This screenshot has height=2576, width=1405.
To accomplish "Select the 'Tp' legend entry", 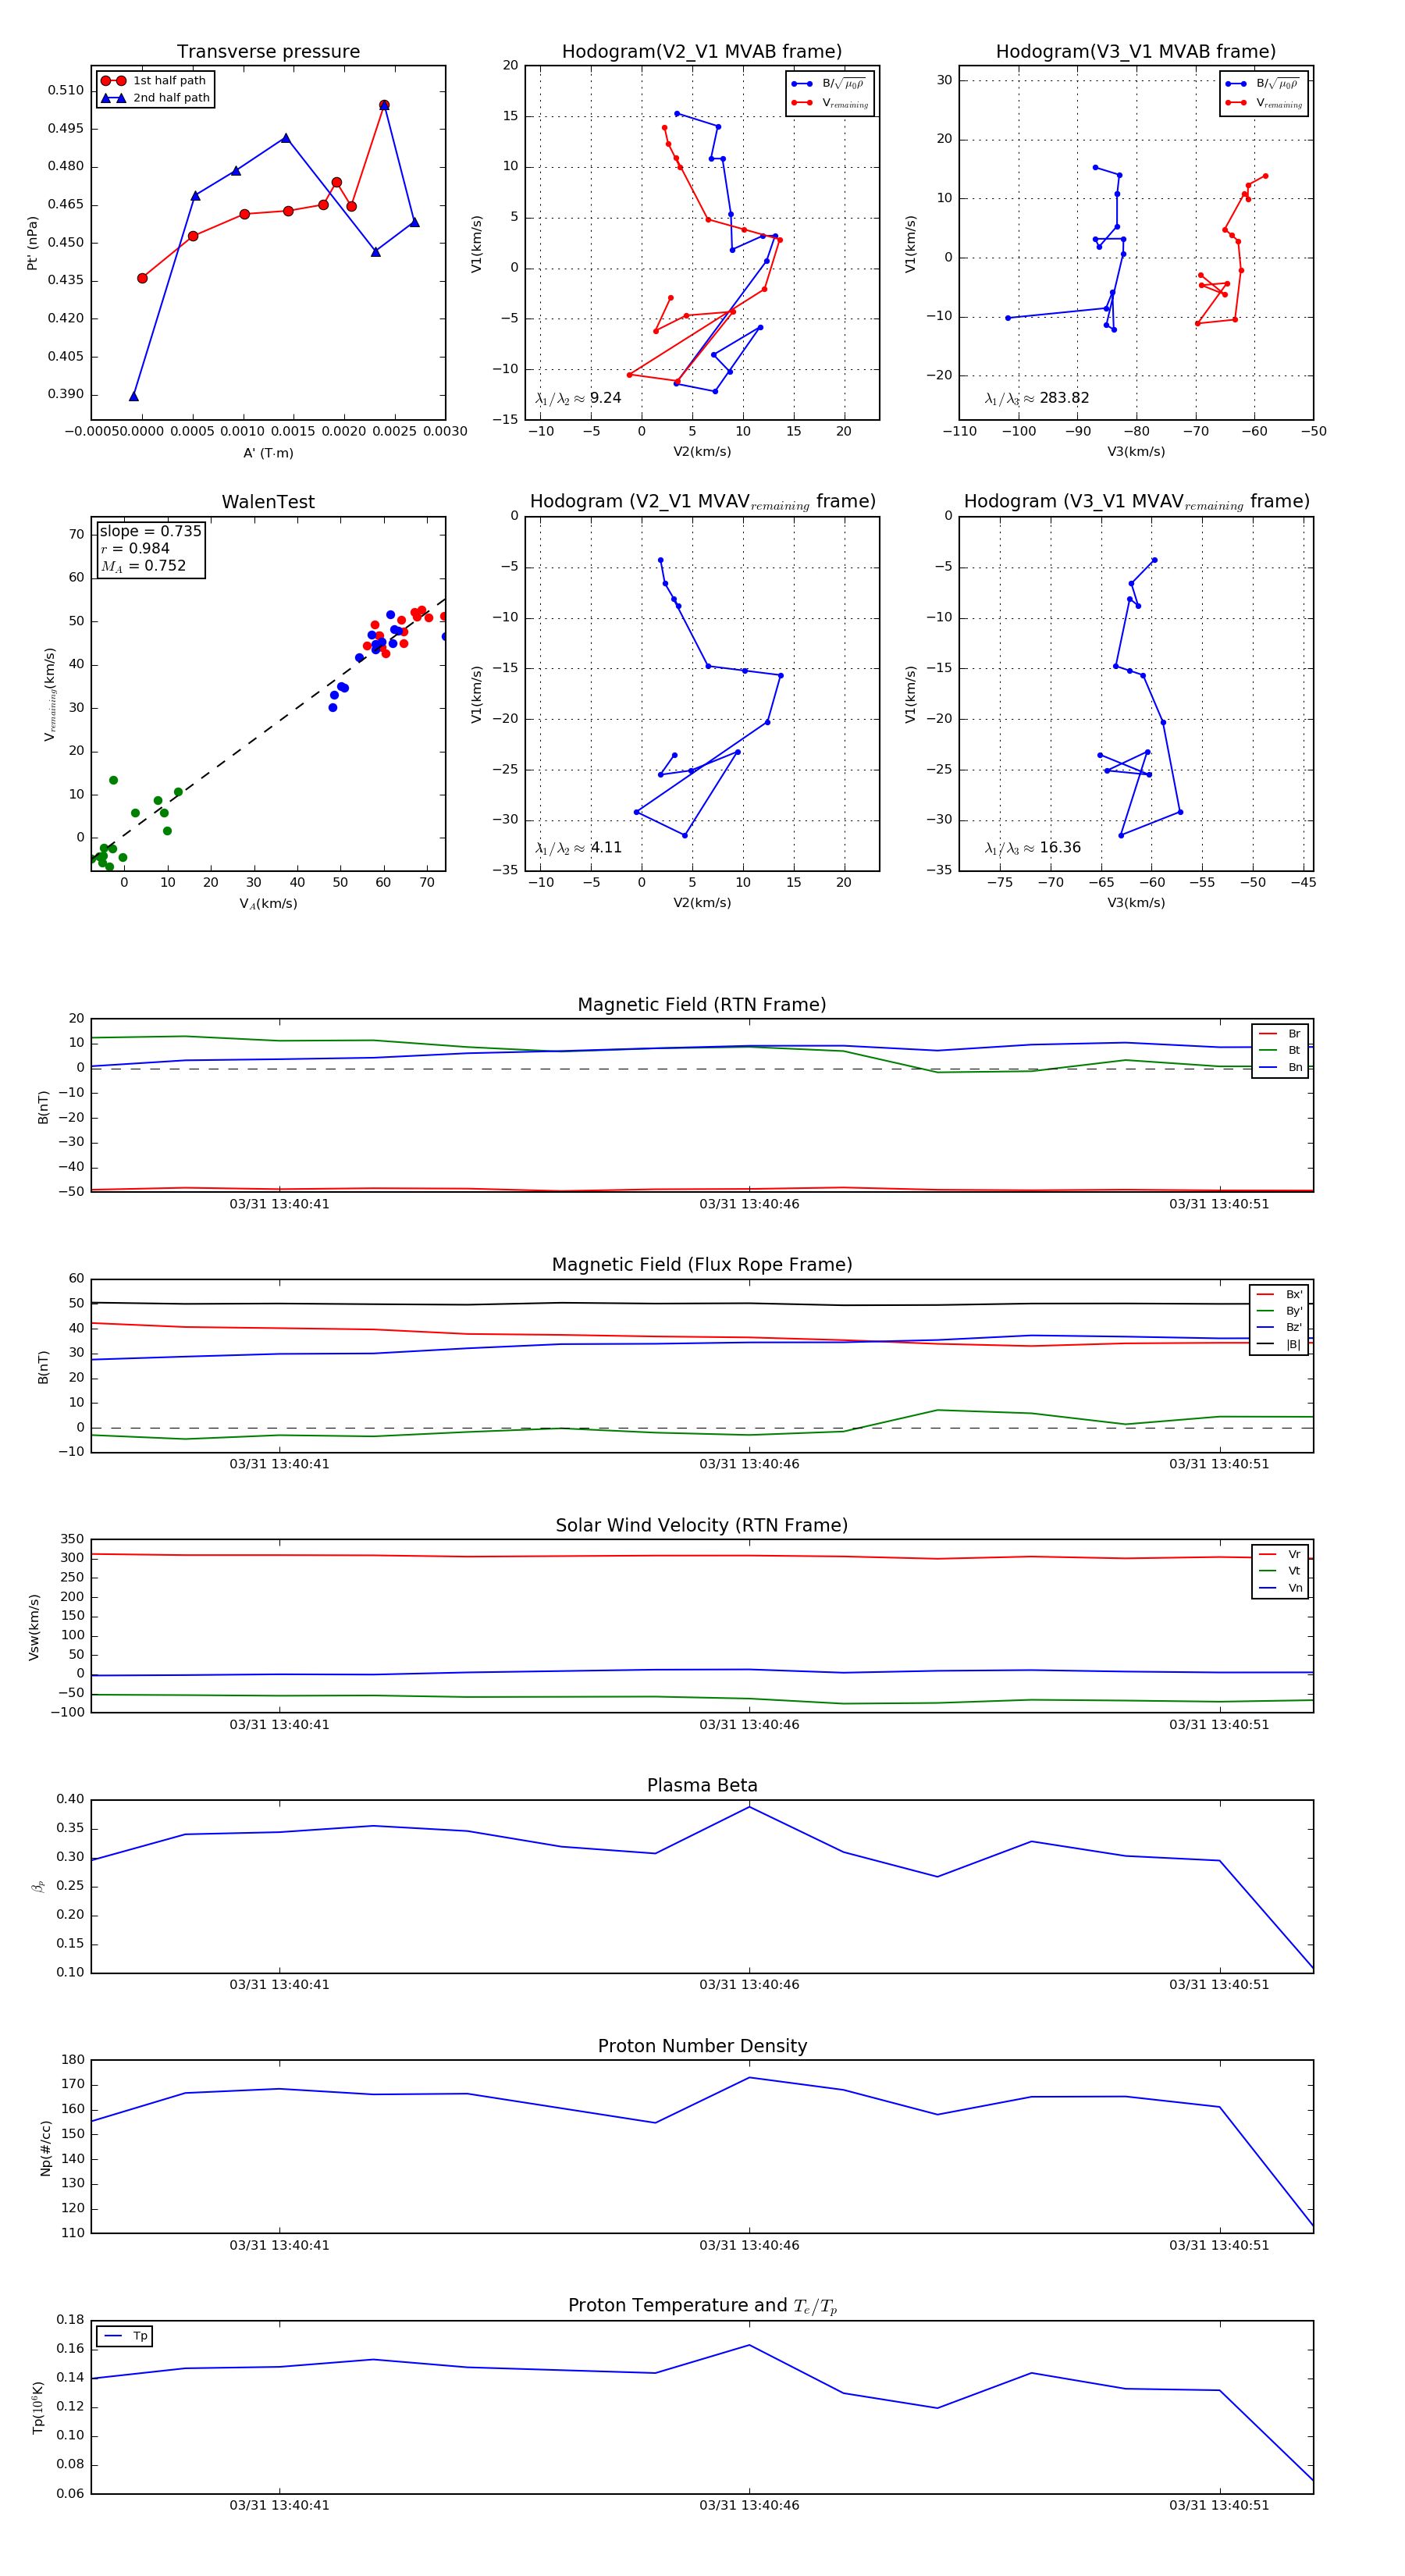I will point(125,2337).
